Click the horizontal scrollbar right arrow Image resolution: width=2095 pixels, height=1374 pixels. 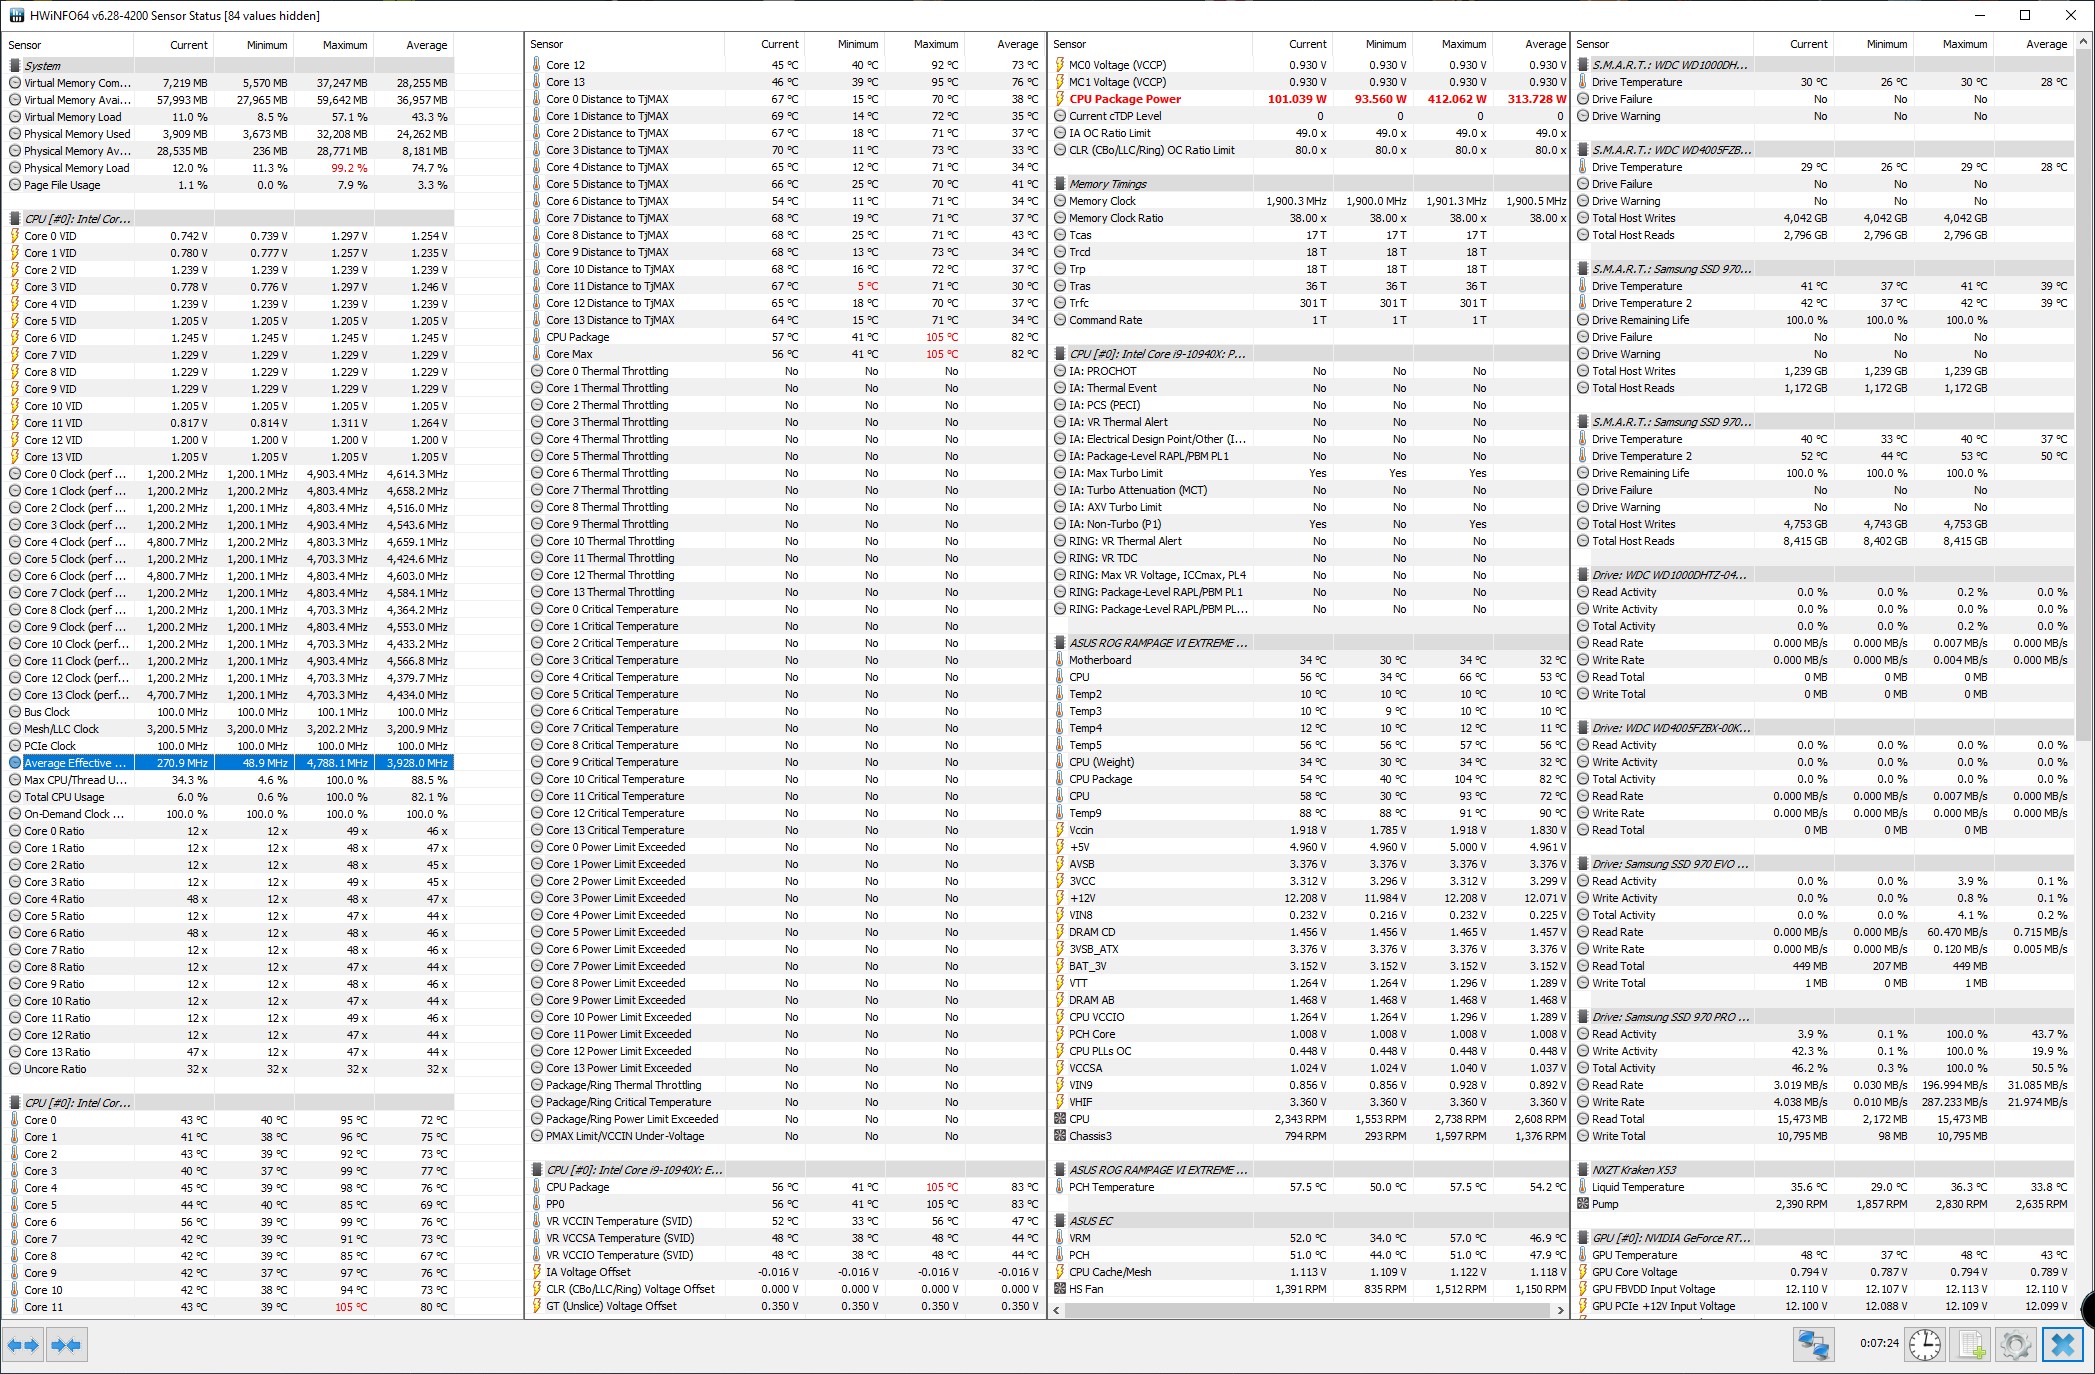pyautogui.click(x=1561, y=1310)
